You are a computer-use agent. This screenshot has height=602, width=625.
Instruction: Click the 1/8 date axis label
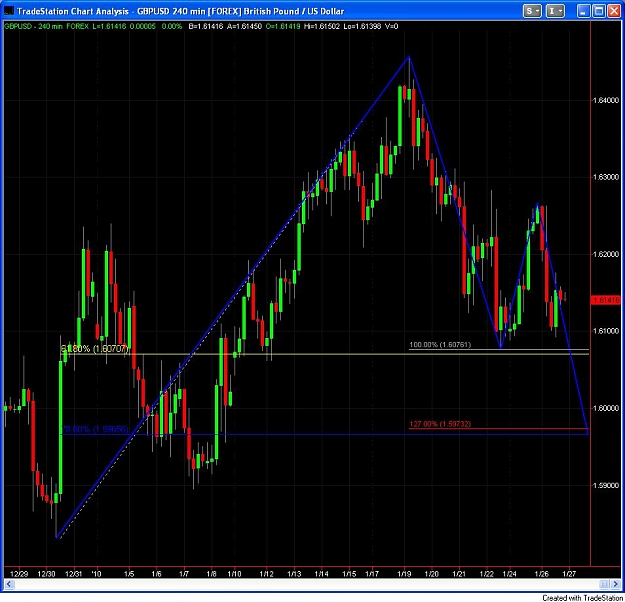point(211,574)
